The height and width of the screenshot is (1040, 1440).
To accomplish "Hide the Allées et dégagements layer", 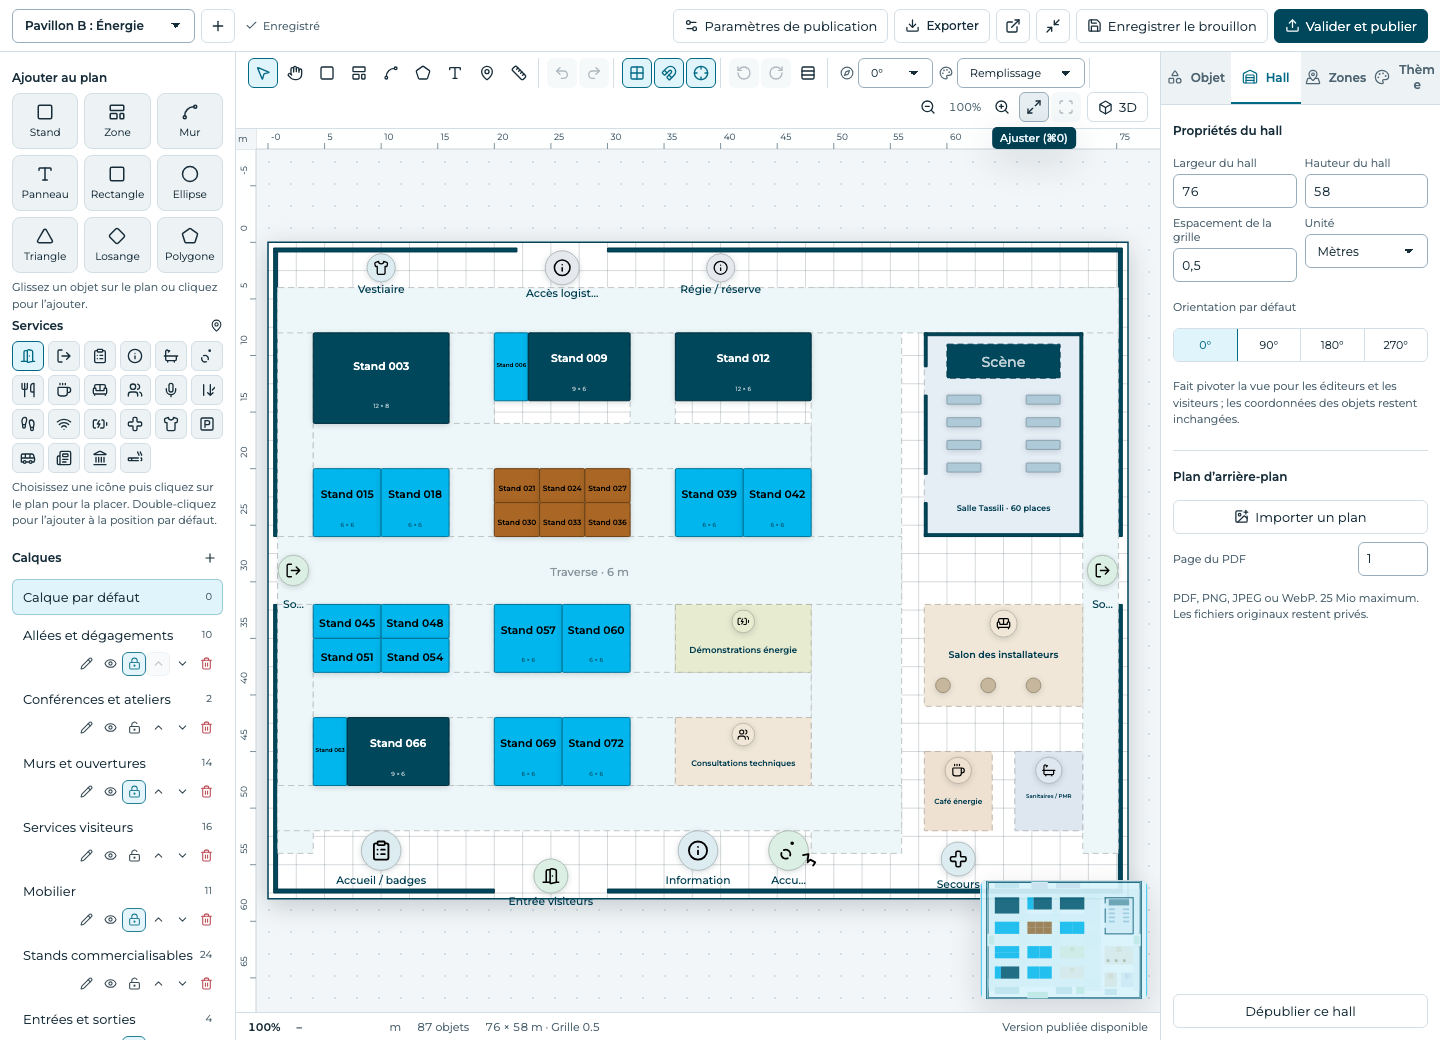I will pyautogui.click(x=111, y=663).
